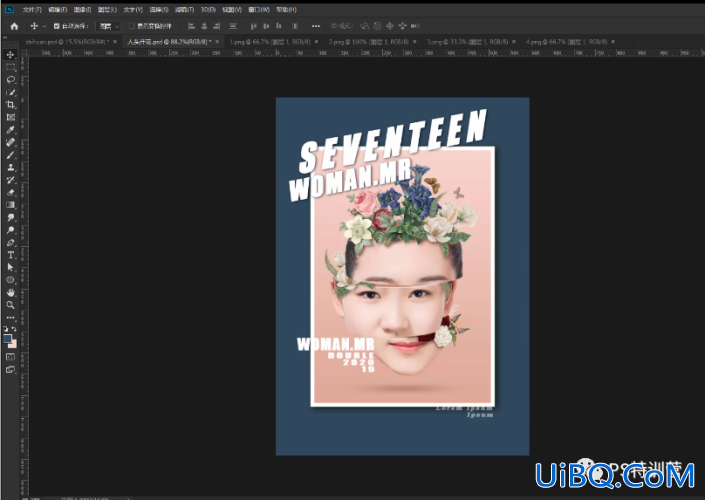Toggle the 显示变换控件 checkbox
The height and width of the screenshot is (500, 705).
tap(132, 26)
